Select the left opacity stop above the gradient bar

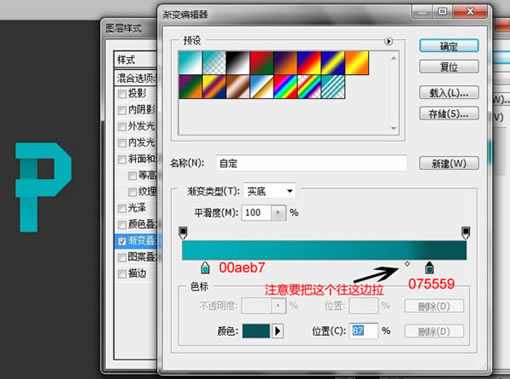183,233
